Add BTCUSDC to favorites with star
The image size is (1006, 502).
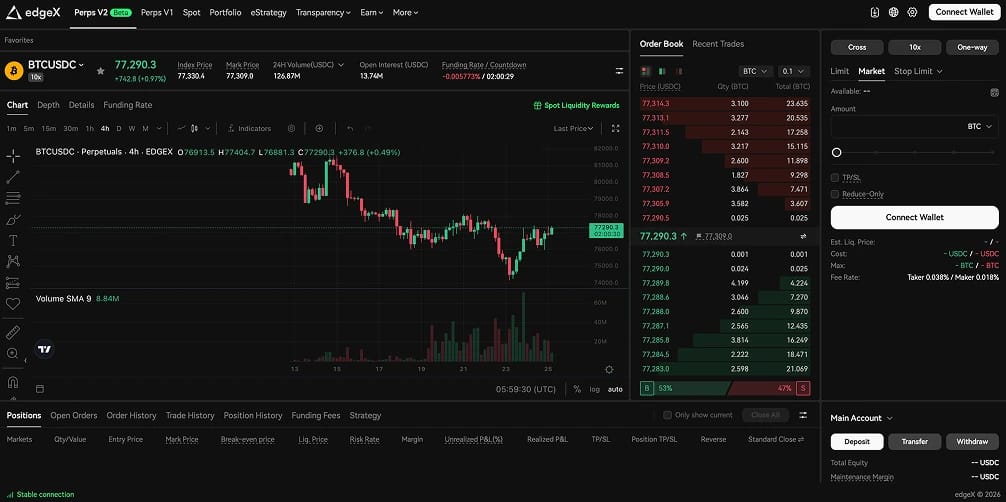point(100,71)
